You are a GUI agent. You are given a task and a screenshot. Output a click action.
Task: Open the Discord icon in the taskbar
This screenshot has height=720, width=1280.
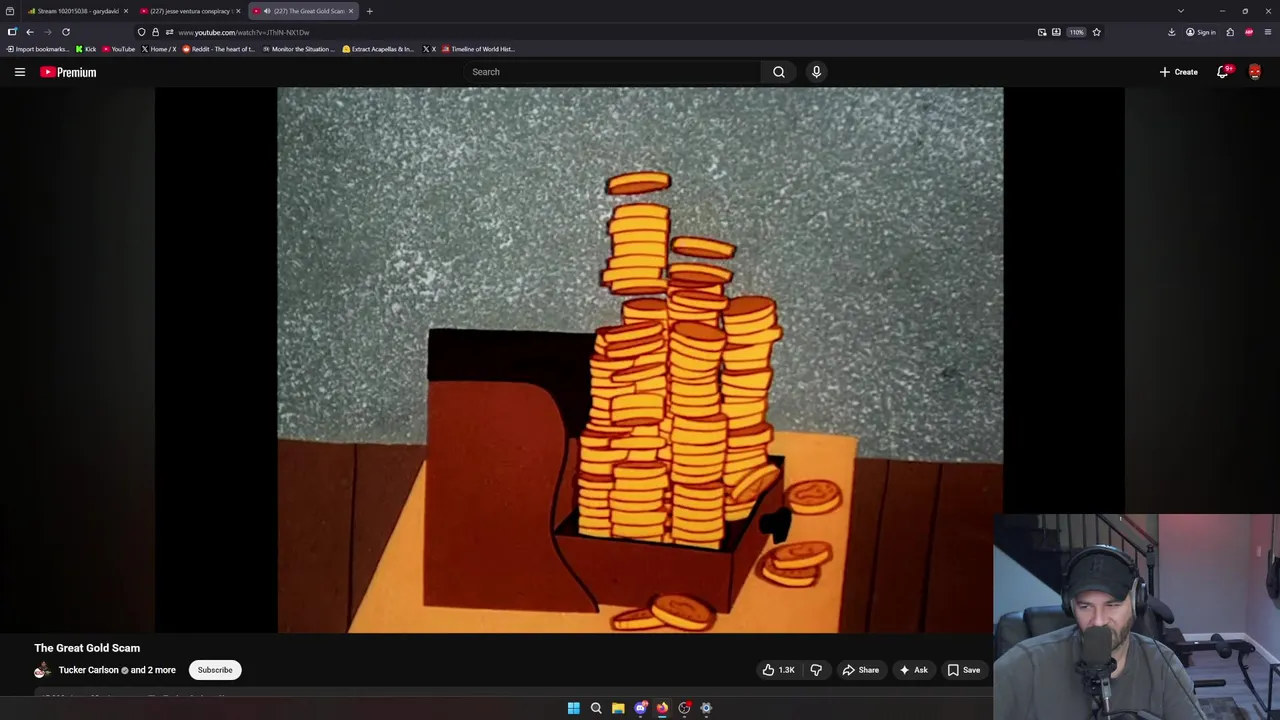pyautogui.click(x=640, y=708)
